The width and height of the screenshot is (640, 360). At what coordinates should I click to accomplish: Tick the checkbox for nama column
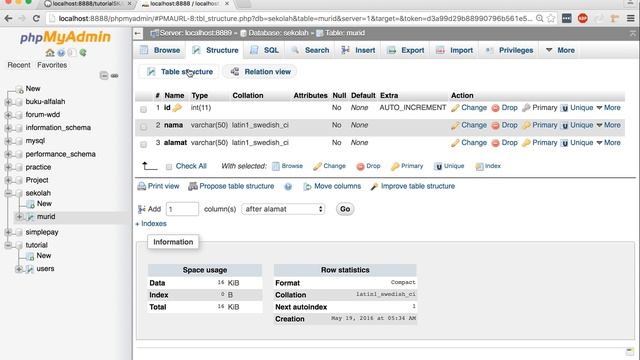coord(143,127)
